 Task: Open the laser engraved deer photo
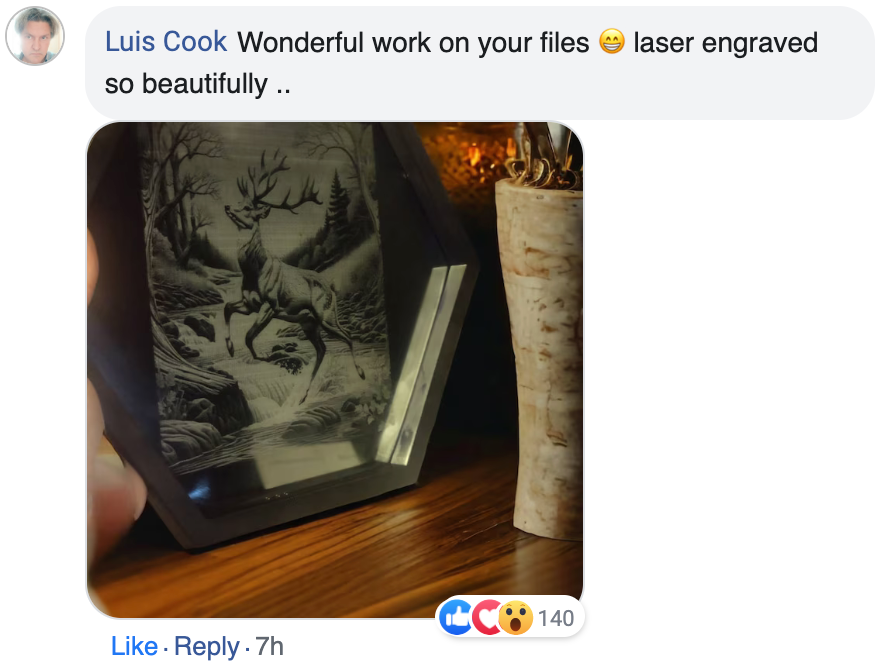point(335,370)
